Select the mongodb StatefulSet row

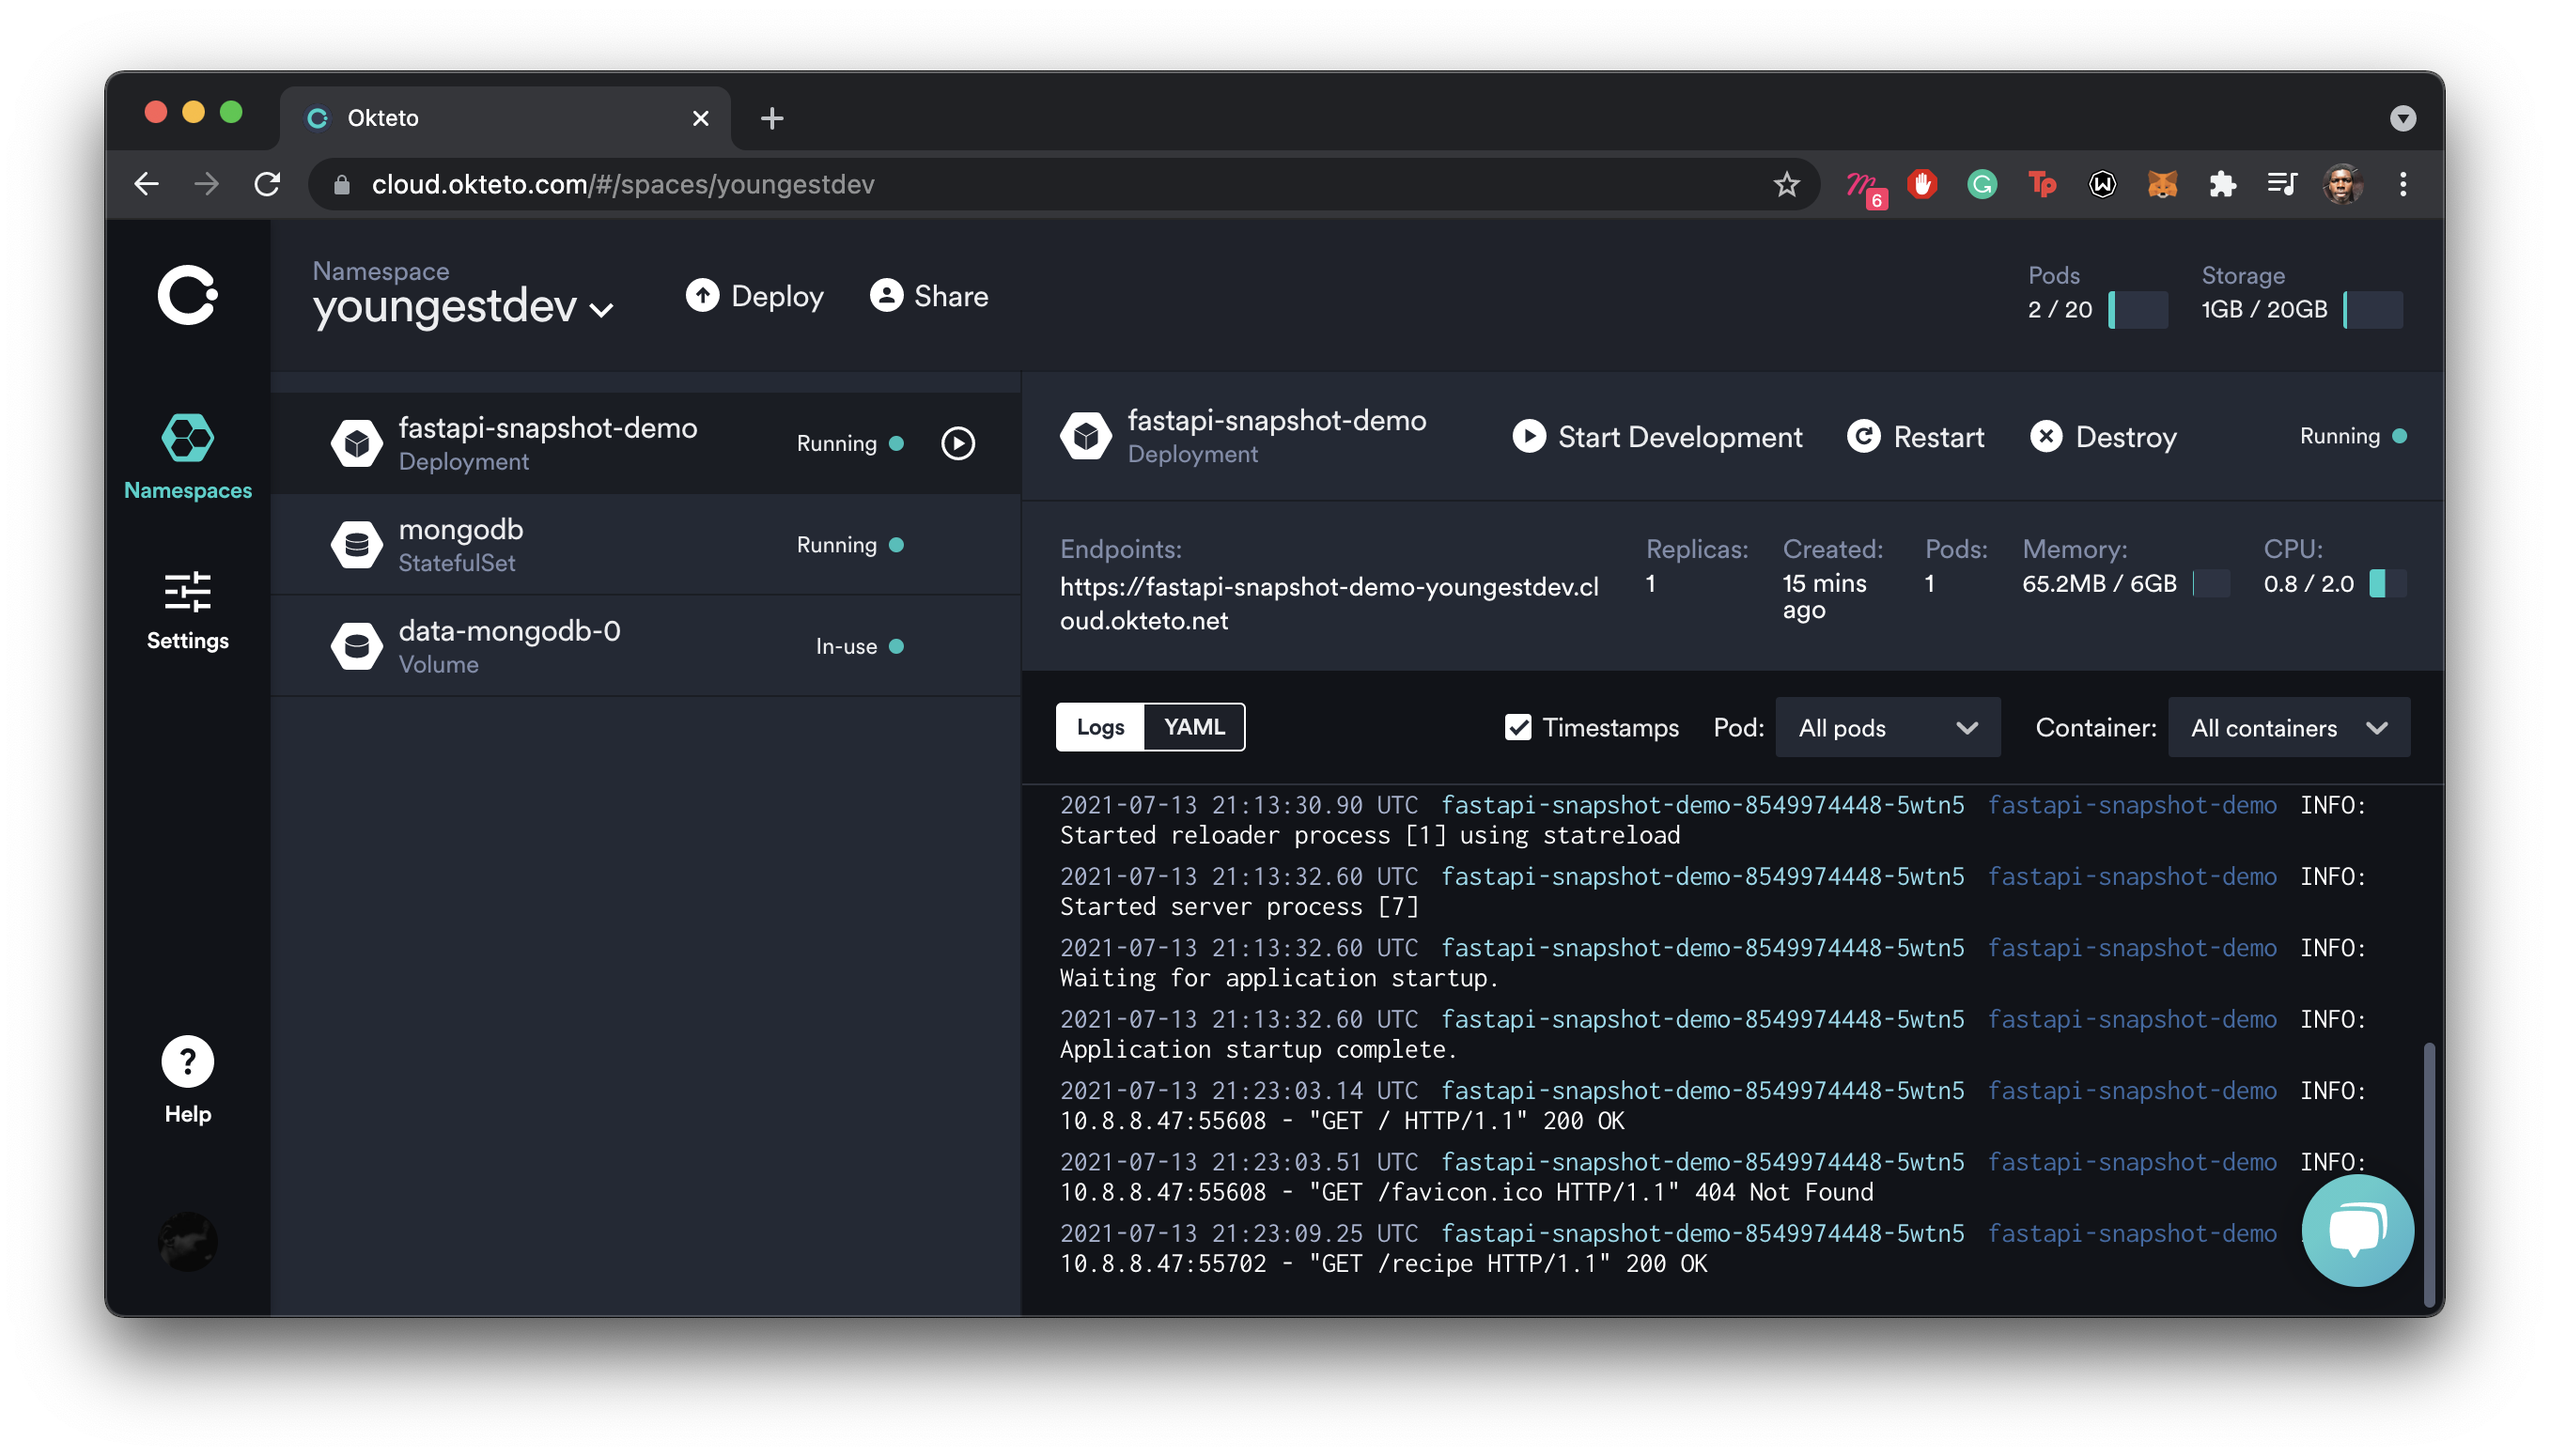click(x=645, y=545)
